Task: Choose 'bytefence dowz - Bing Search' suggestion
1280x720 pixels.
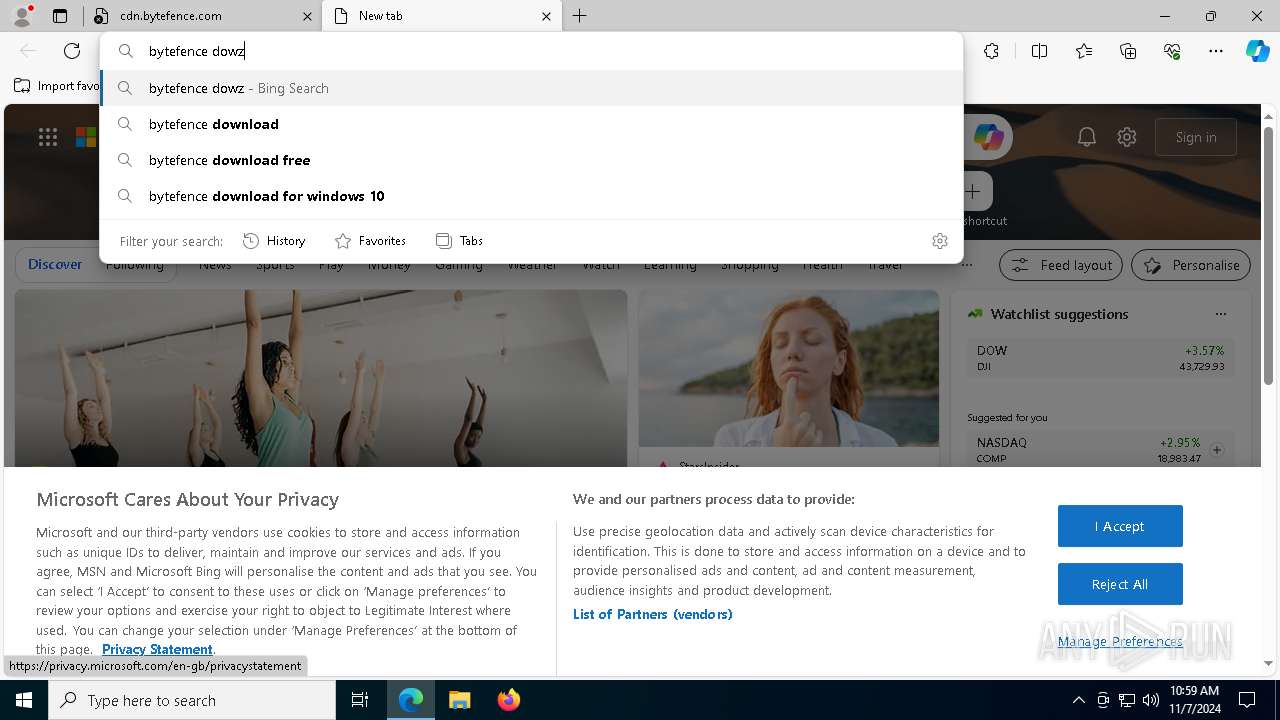Action: tap(531, 88)
